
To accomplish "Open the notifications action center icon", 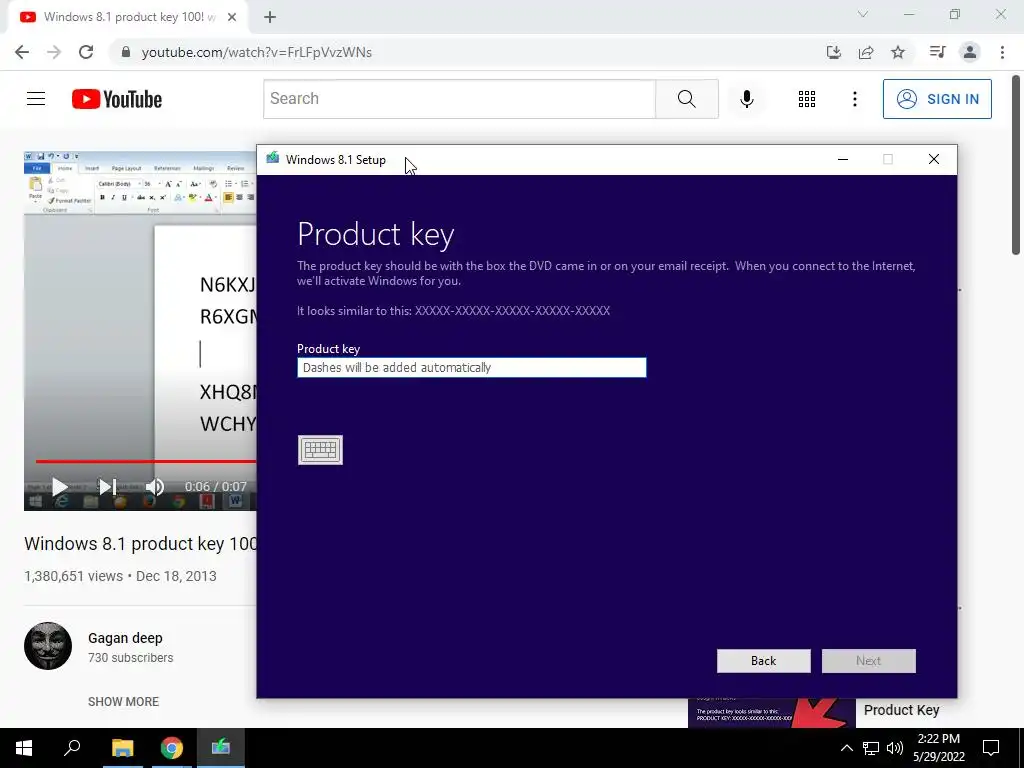I will 991,748.
